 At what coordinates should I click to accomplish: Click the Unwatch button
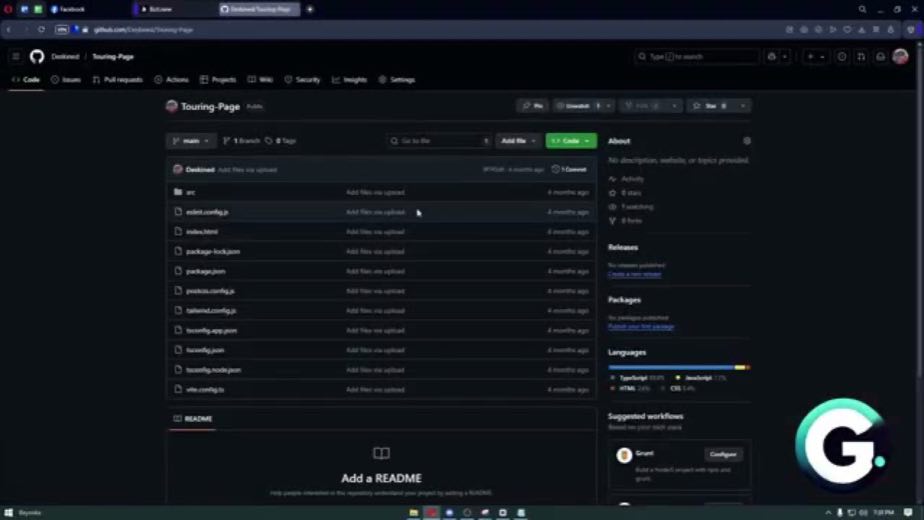[578, 106]
